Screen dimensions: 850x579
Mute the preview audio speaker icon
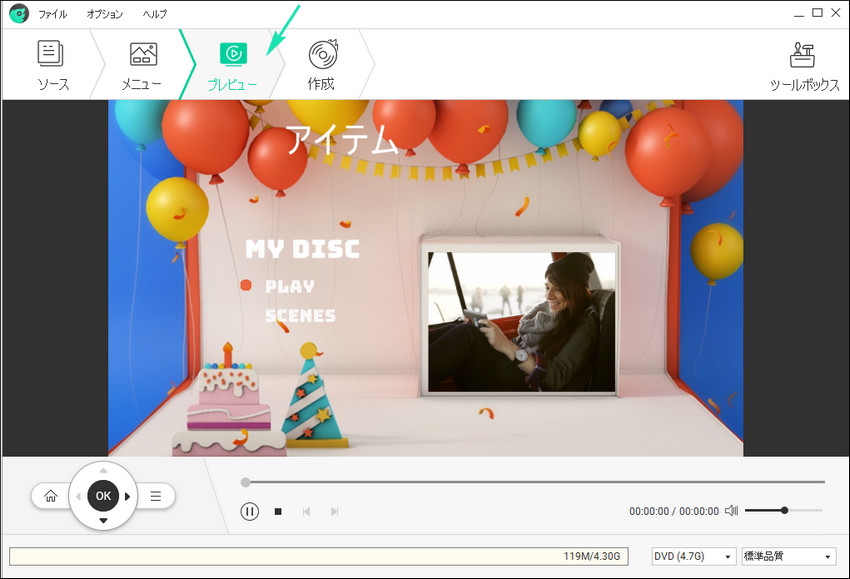(731, 510)
